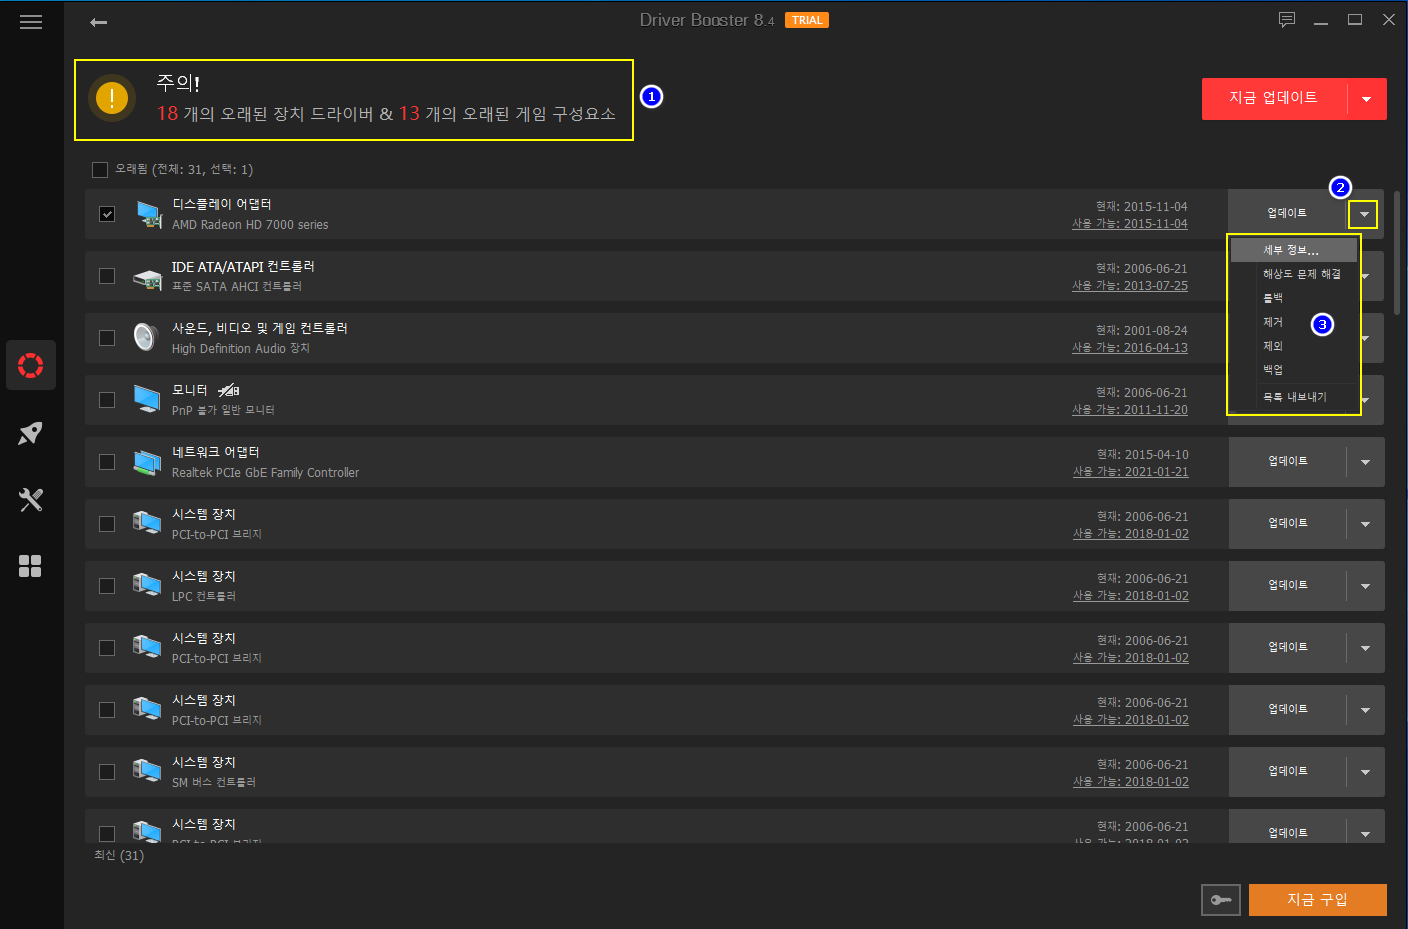Update the SM 버스 컨트롤러 driver

pyautogui.click(x=1288, y=772)
